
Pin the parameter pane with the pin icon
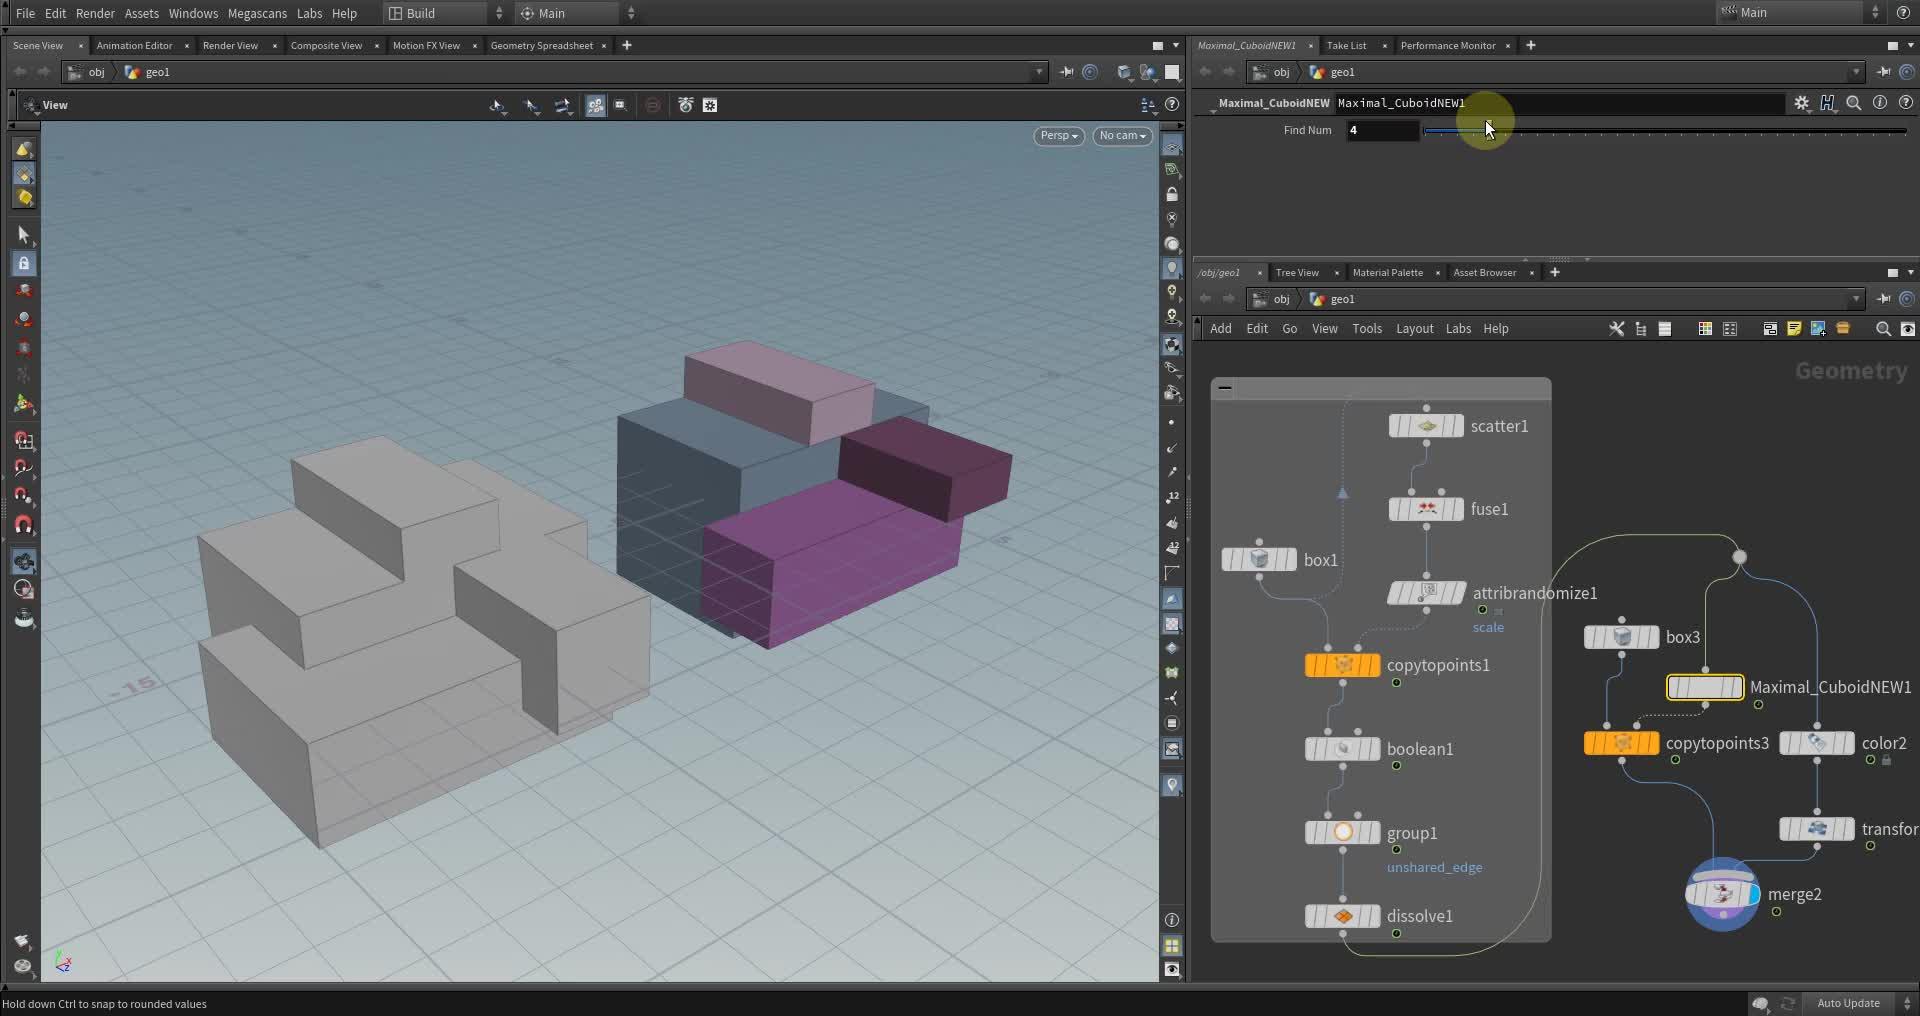(1884, 71)
